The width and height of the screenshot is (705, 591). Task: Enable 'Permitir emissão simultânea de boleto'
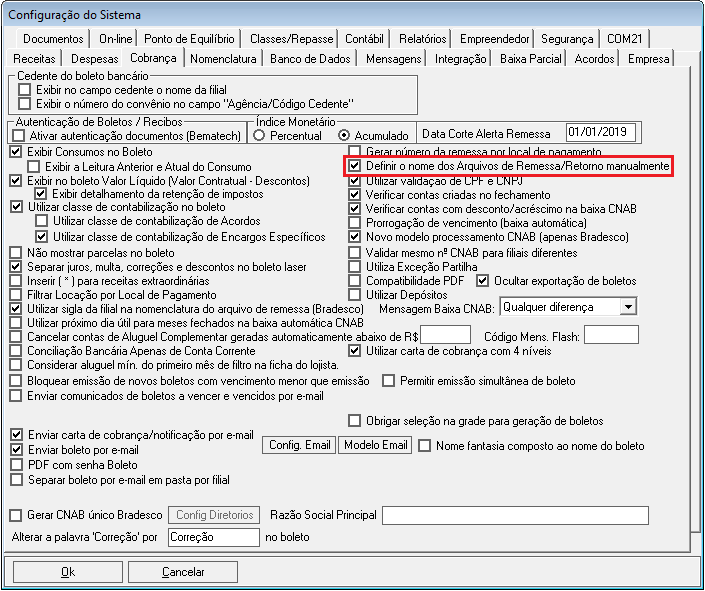point(388,381)
